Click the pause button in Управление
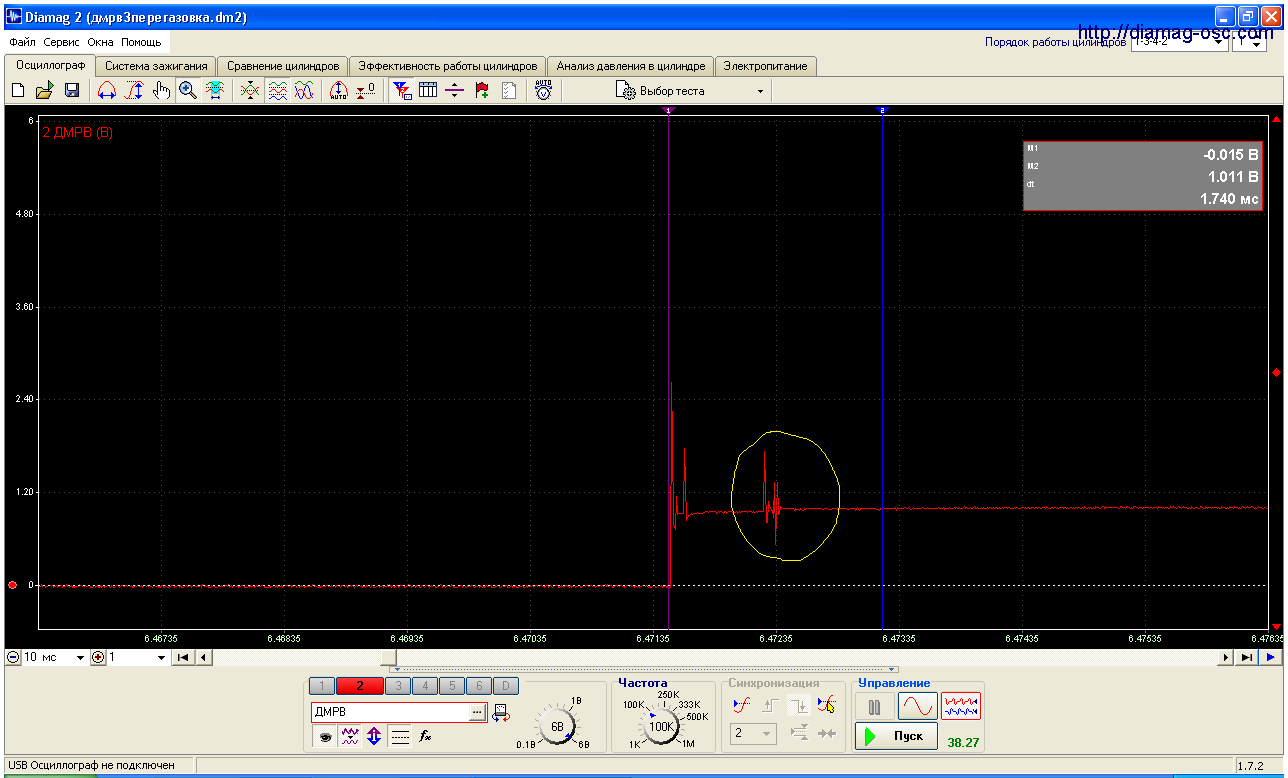Screen dimensions: 1288x778 click(875, 706)
